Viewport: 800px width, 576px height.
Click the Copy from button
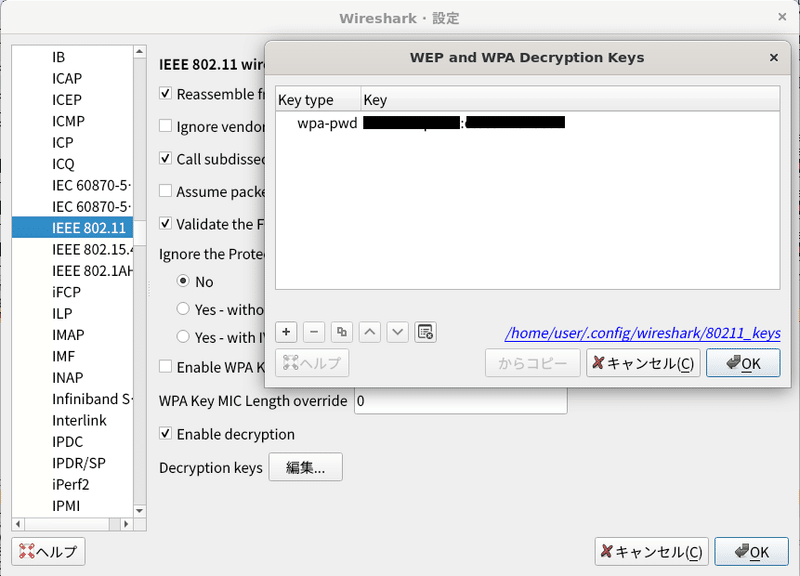click(x=533, y=363)
